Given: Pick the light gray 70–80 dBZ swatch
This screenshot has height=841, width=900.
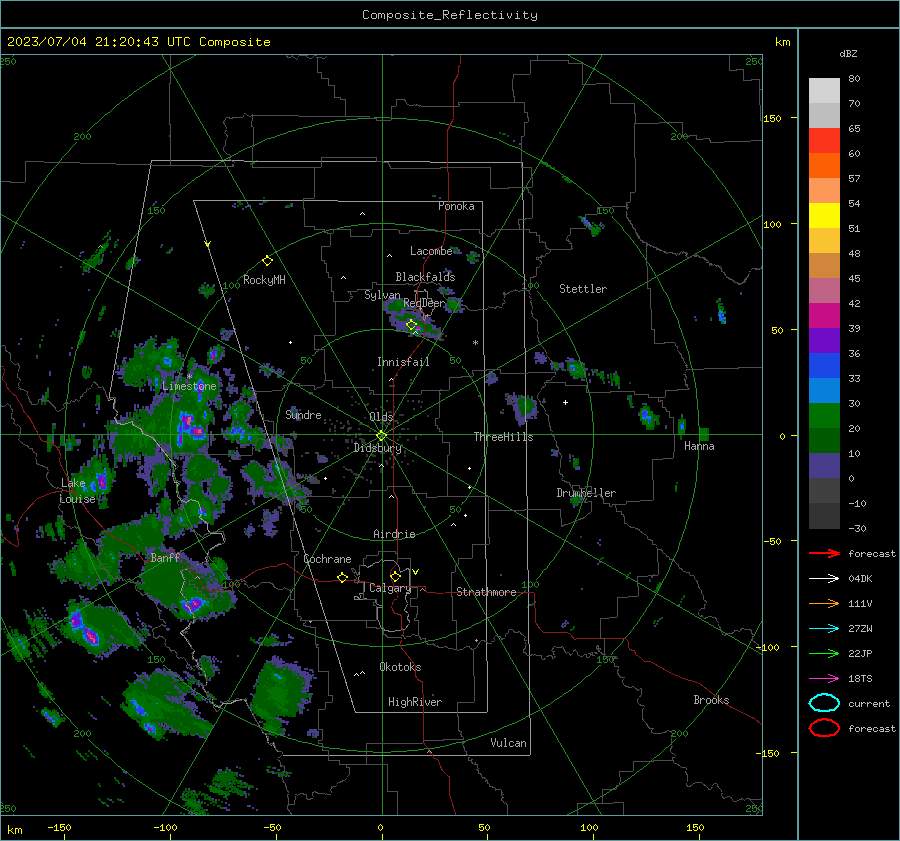Looking at the screenshot, I should pyautogui.click(x=824, y=90).
